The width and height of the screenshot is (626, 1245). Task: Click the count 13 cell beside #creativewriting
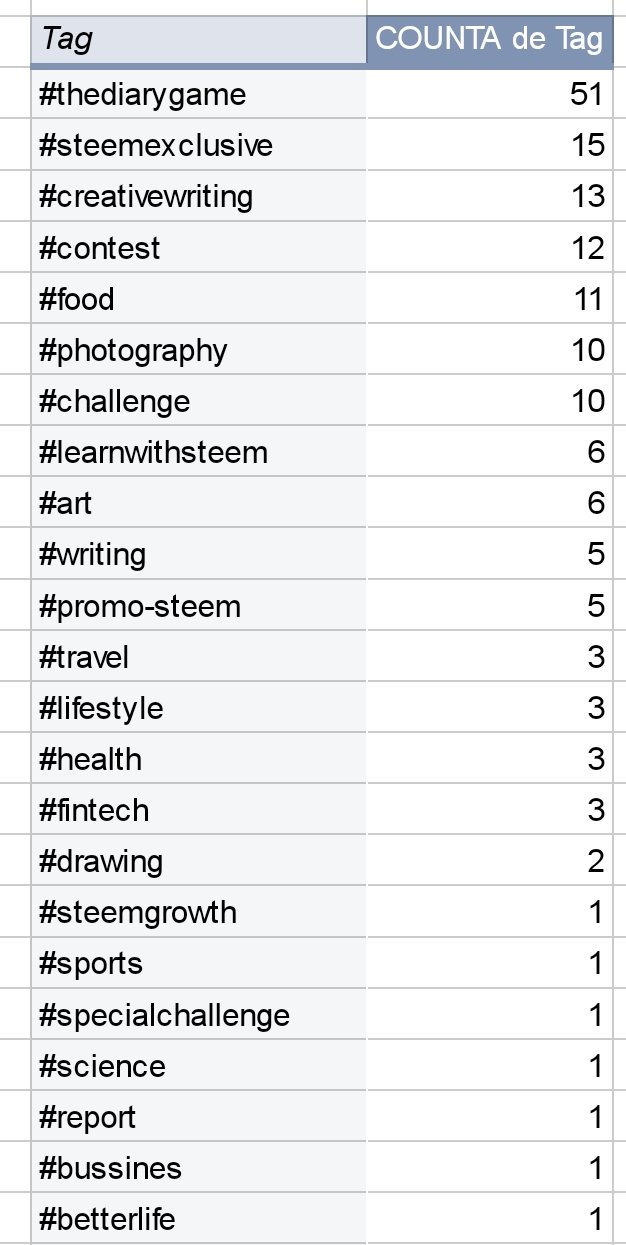point(489,196)
